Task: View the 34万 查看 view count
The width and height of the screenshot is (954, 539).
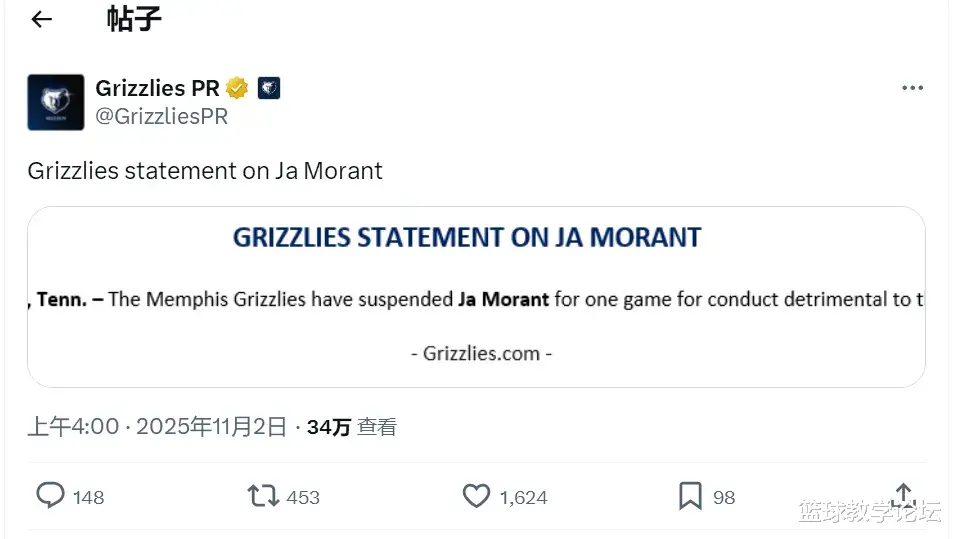Action: tap(351, 427)
